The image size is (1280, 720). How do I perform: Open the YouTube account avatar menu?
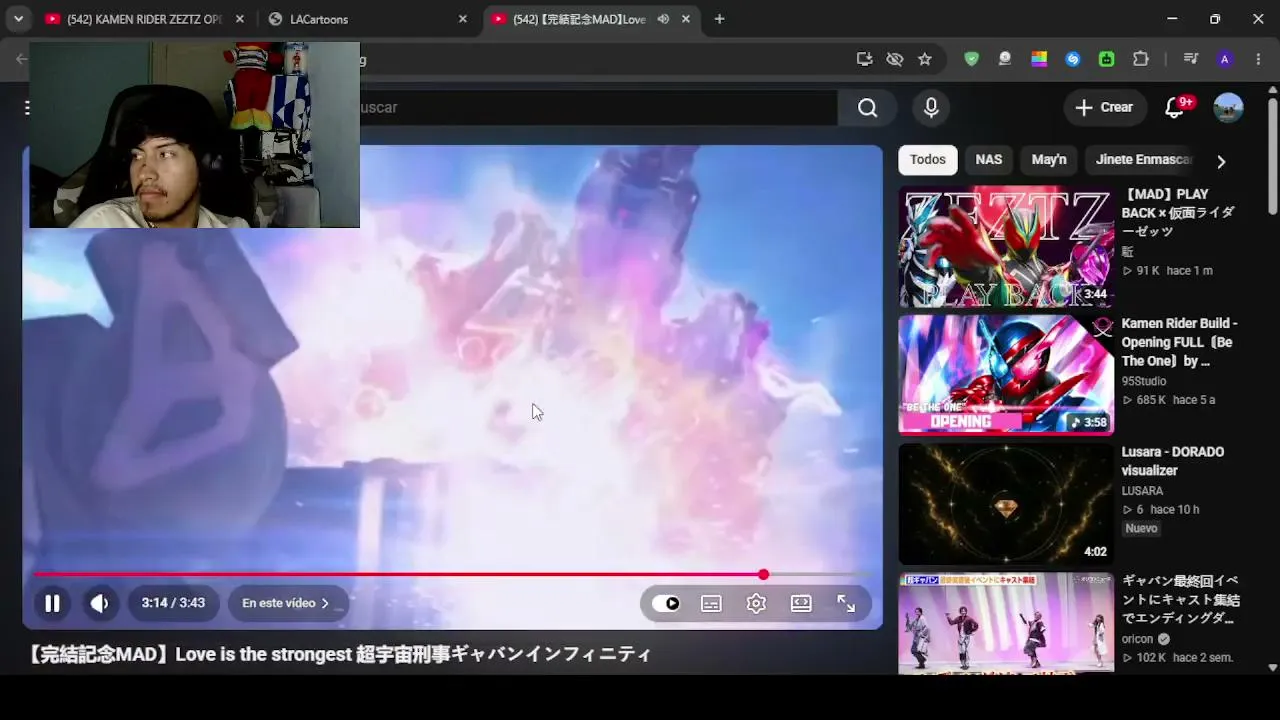(x=1228, y=108)
